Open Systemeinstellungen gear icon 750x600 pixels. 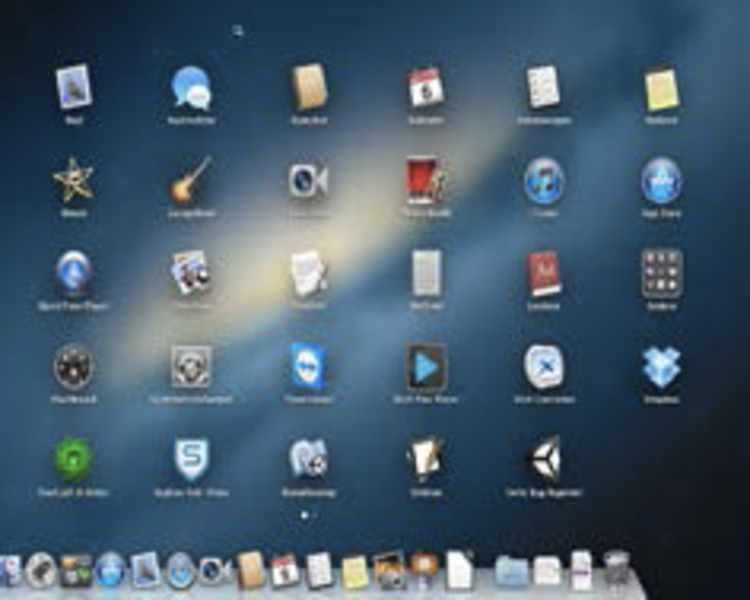[x=191, y=367]
